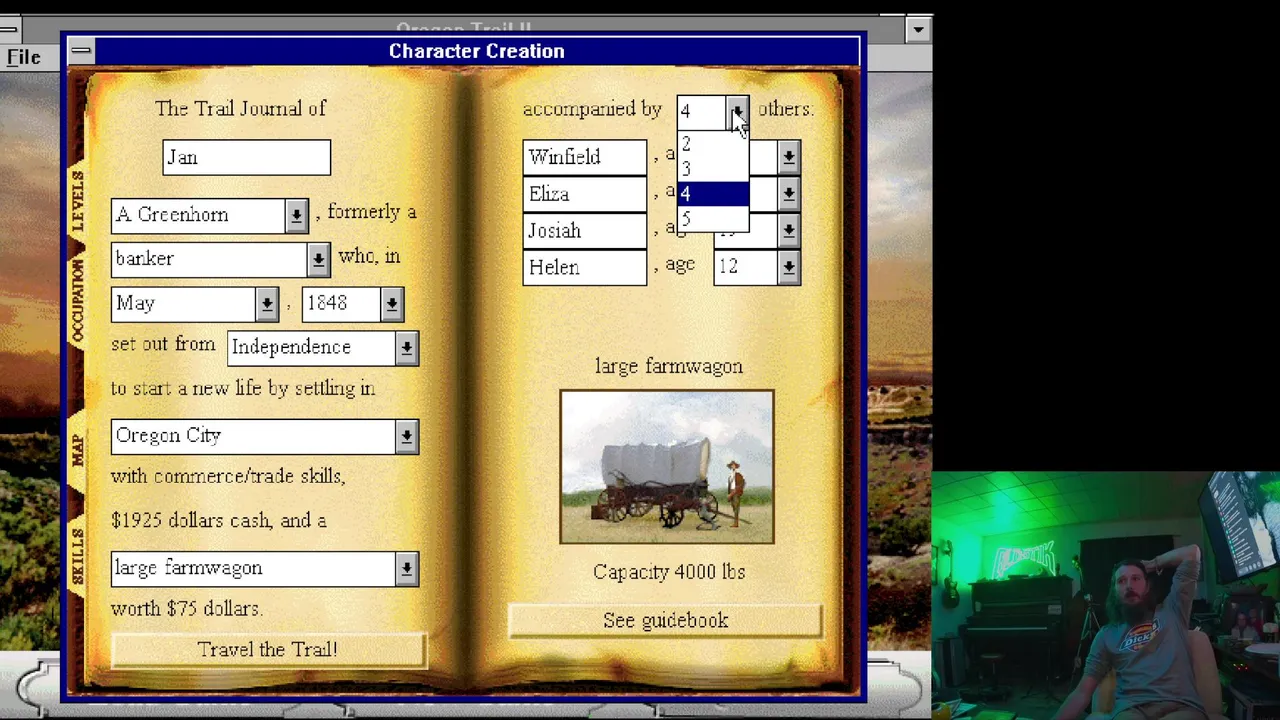
Task: Click the worth $75 dollars text
Action: (x=186, y=609)
